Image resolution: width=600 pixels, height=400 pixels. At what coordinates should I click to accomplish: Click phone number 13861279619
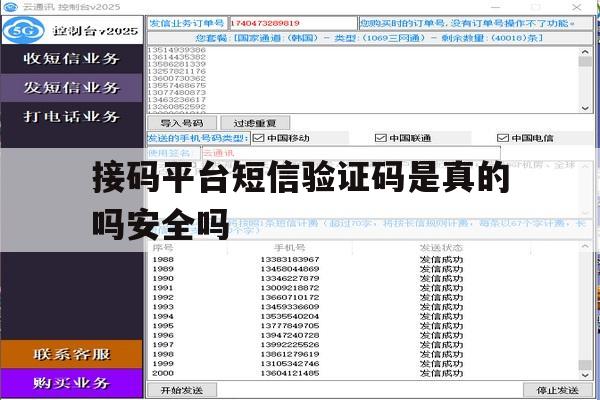(x=290, y=354)
